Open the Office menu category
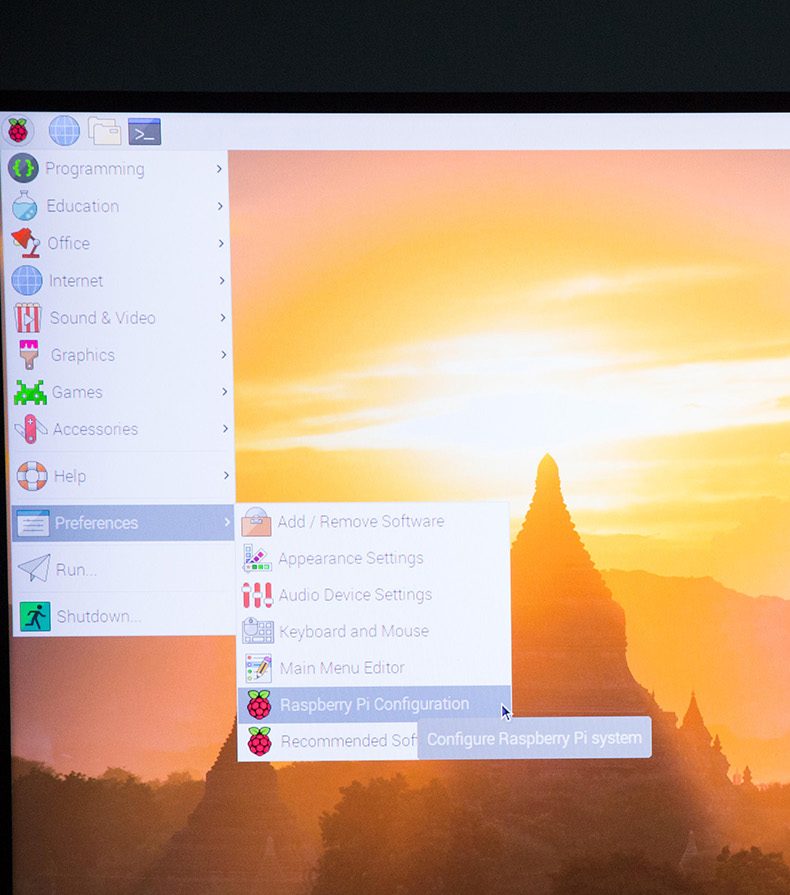Viewport: 790px width, 895px height. (x=118, y=243)
